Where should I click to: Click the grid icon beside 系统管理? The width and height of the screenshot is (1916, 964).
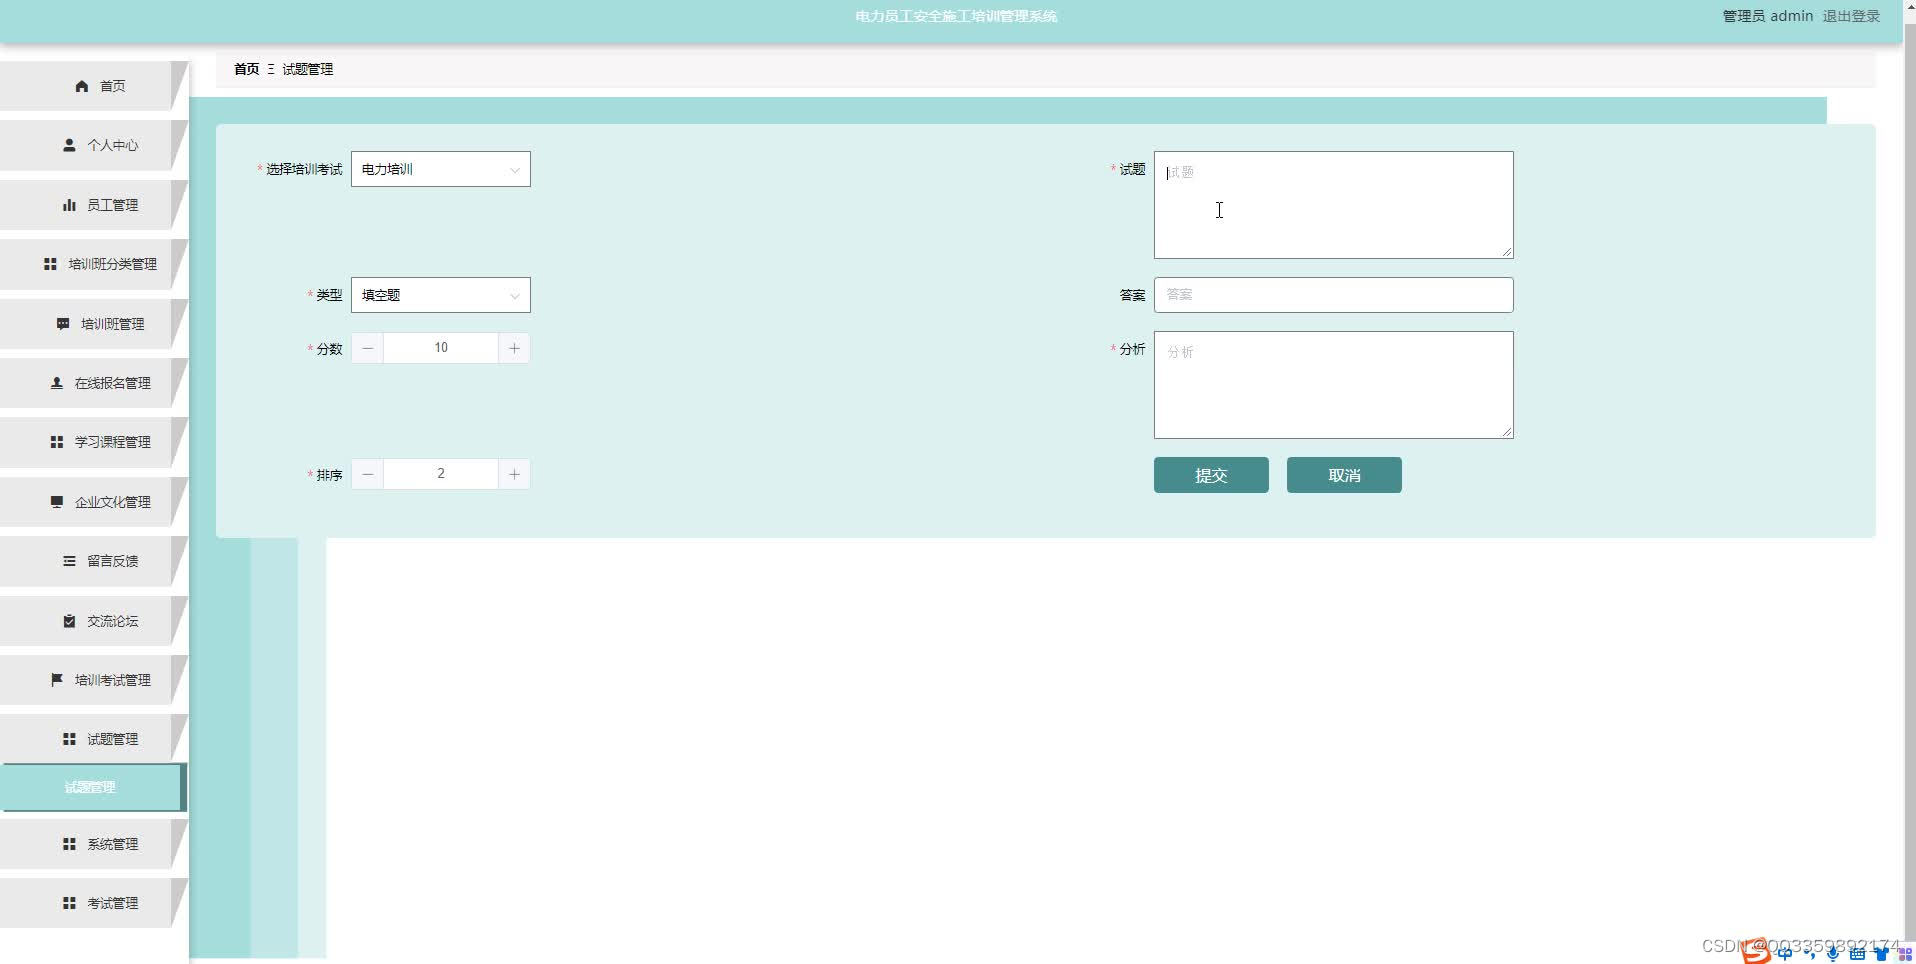pos(69,844)
